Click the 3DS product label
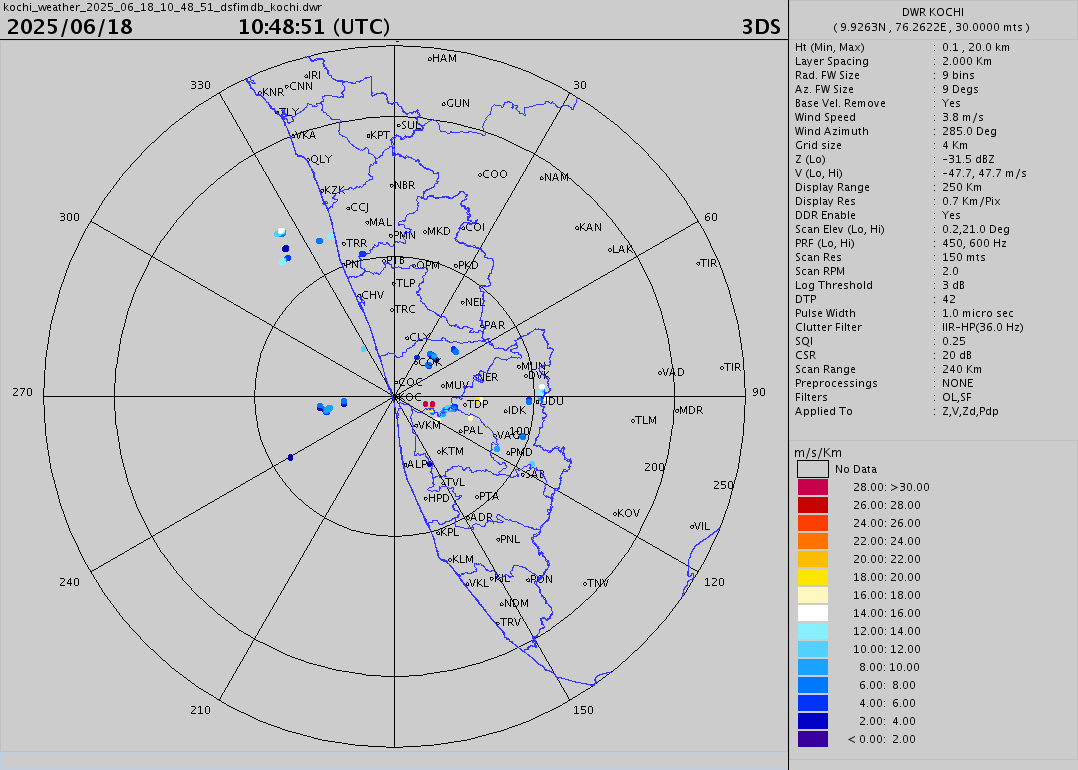The image size is (1078, 770). [761, 27]
